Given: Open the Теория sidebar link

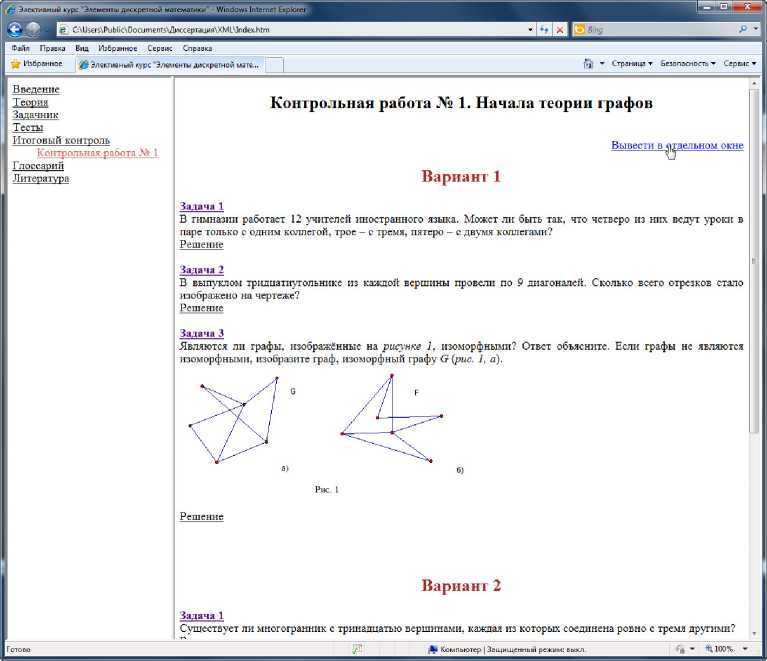Looking at the screenshot, I should click(x=30, y=102).
